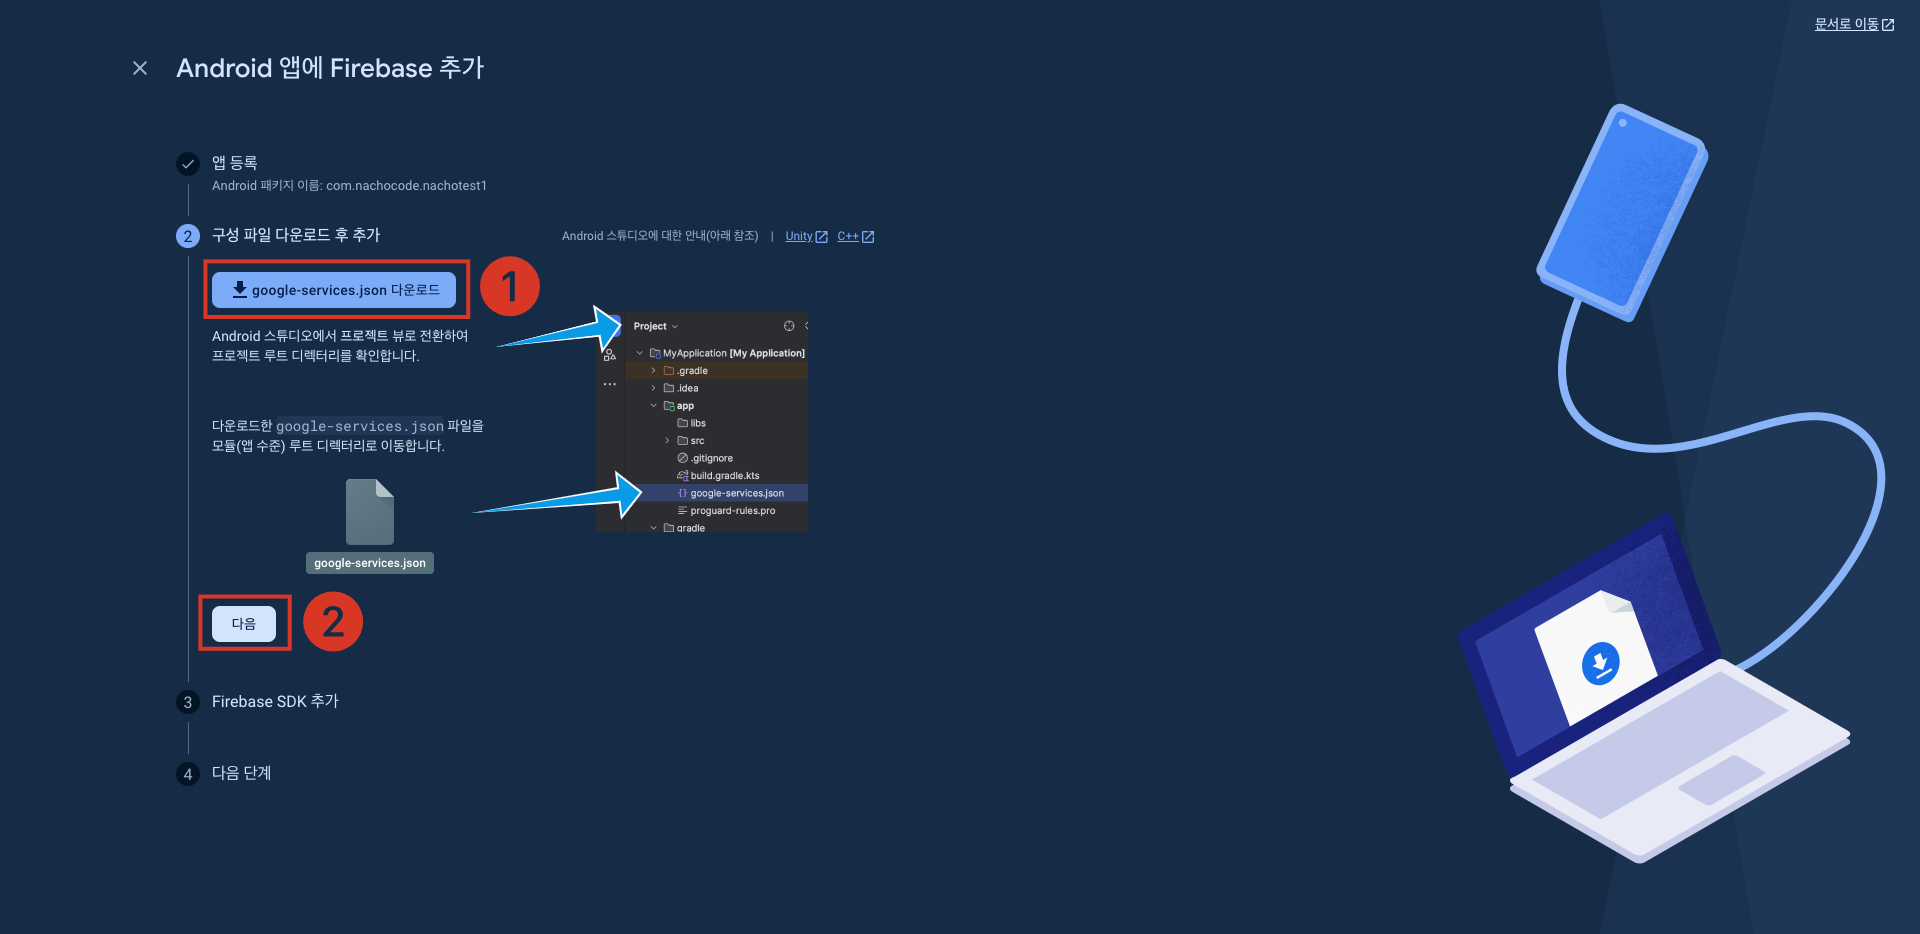
Task: Click the Android Studio project view screenshot
Action: pyautogui.click(x=702, y=422)
